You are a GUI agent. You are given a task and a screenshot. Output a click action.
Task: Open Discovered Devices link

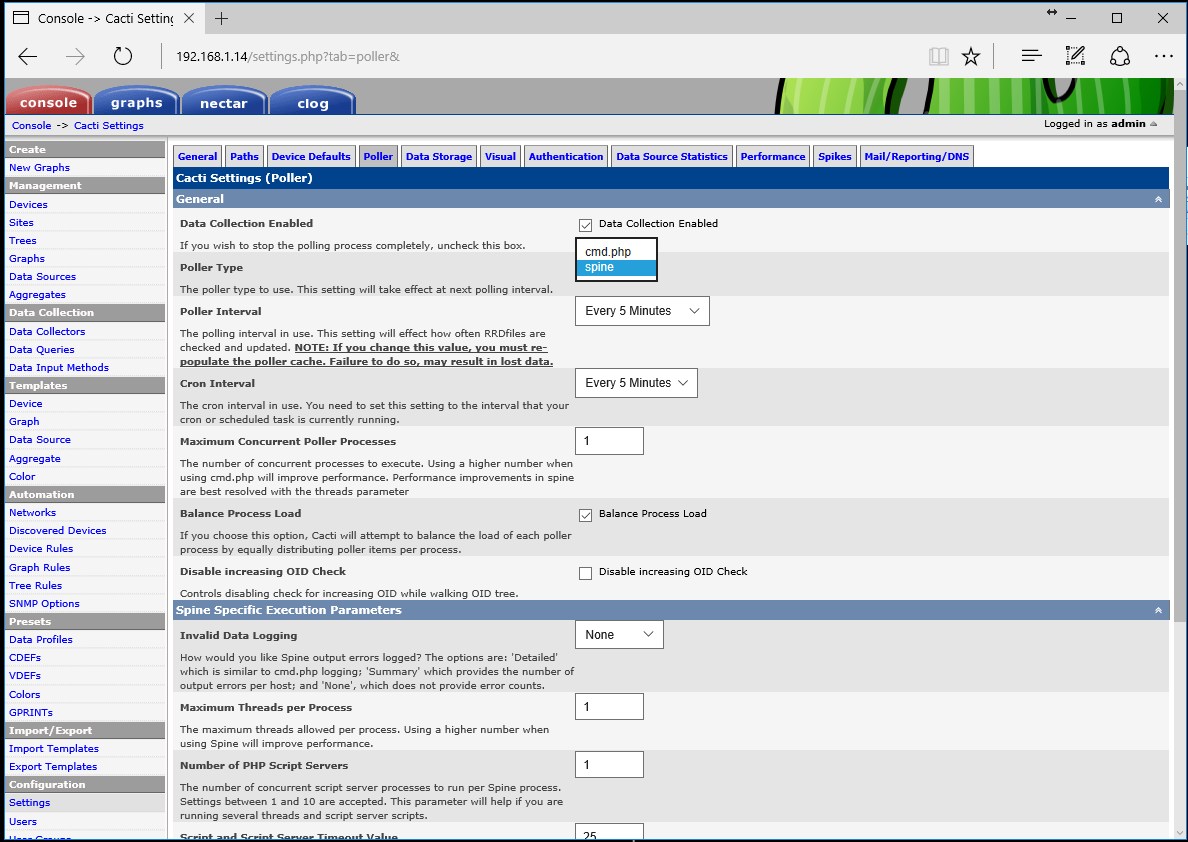pos(58,531)
